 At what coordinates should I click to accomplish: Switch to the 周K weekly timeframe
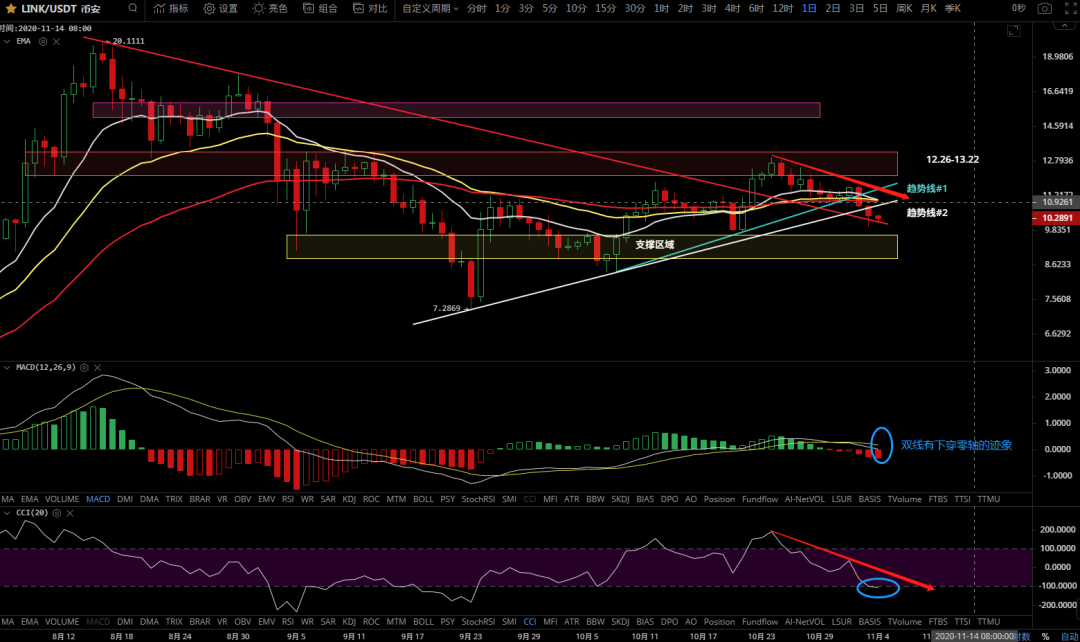coord(904,8)
